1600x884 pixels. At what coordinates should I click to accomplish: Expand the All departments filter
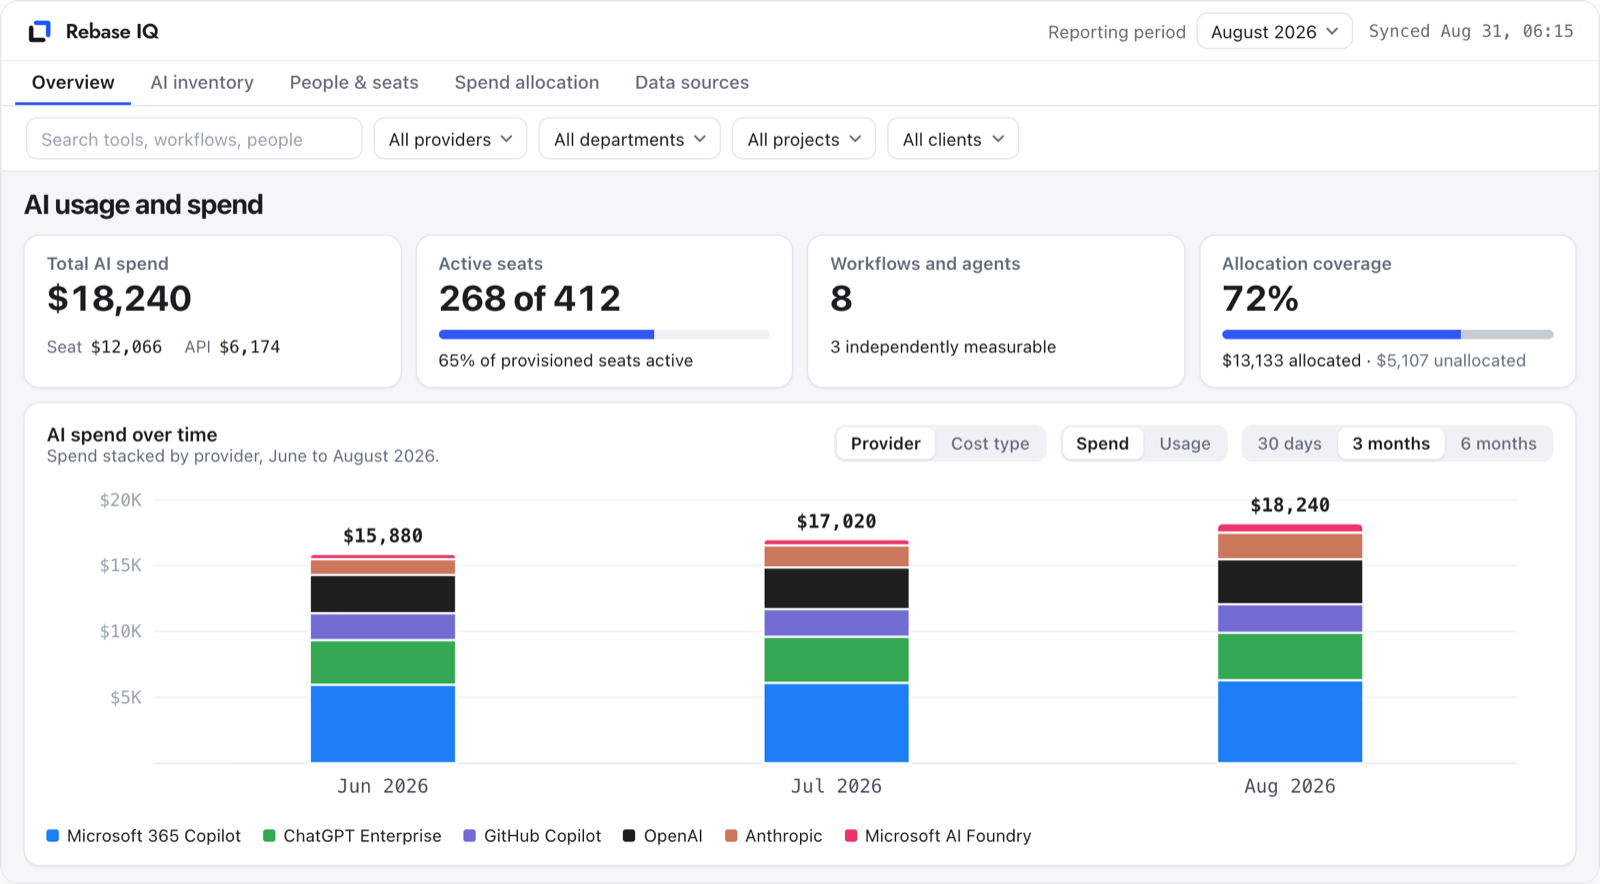click(629, 139)
